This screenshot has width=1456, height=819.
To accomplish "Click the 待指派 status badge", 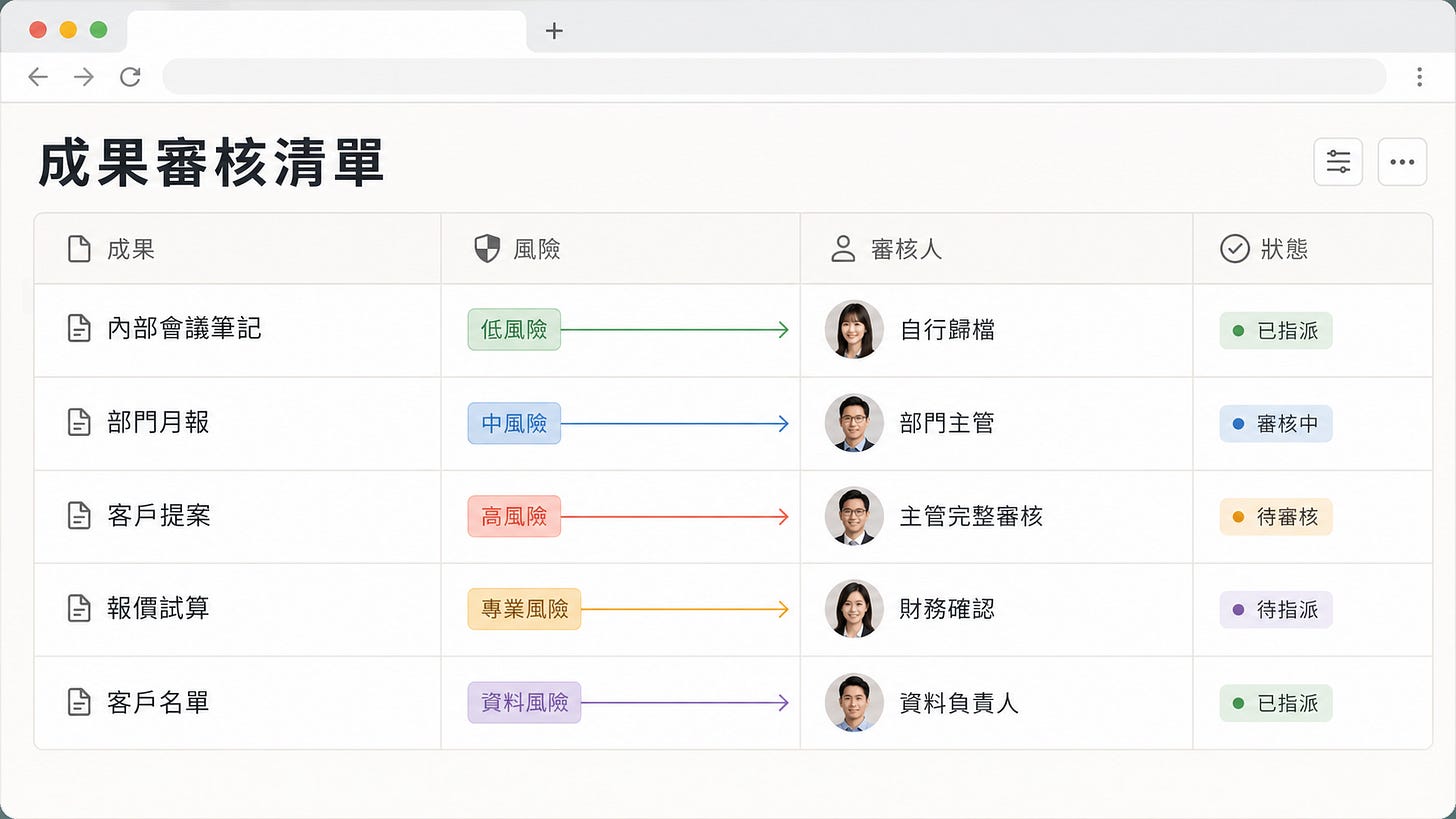I will click(x=1276, y=609).
